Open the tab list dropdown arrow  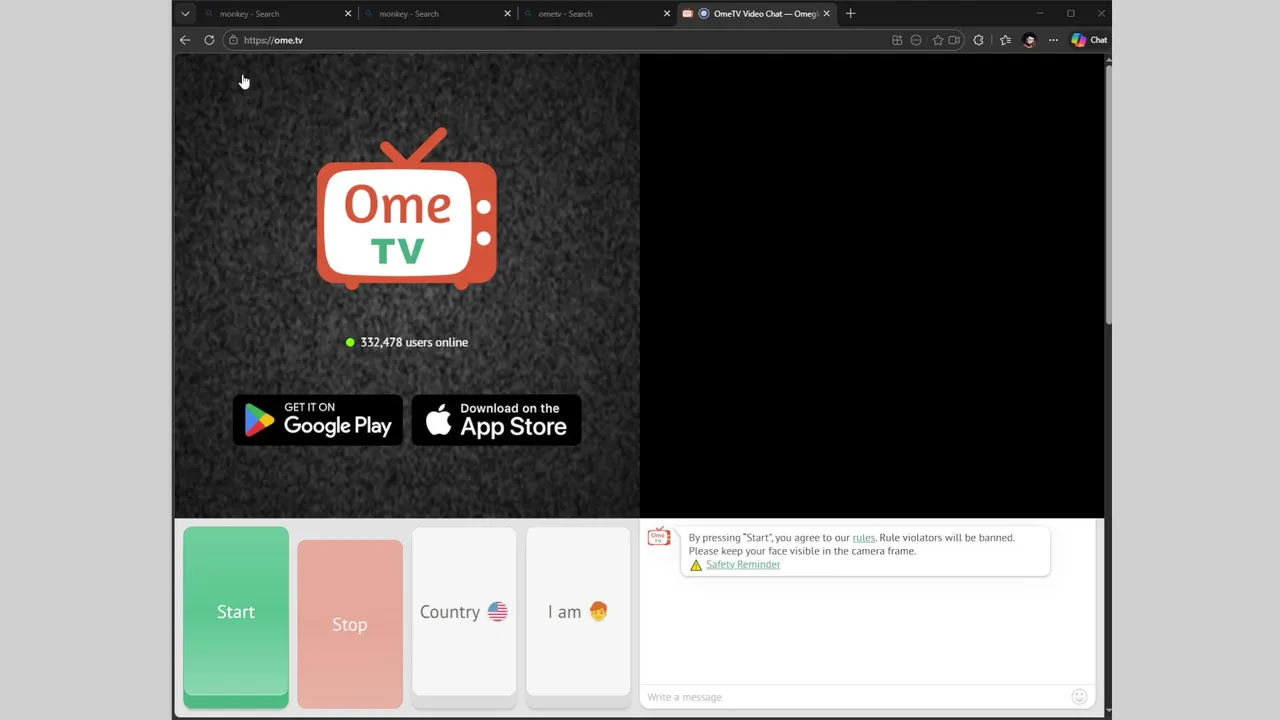pyautogui.click(x=185, y=14)
